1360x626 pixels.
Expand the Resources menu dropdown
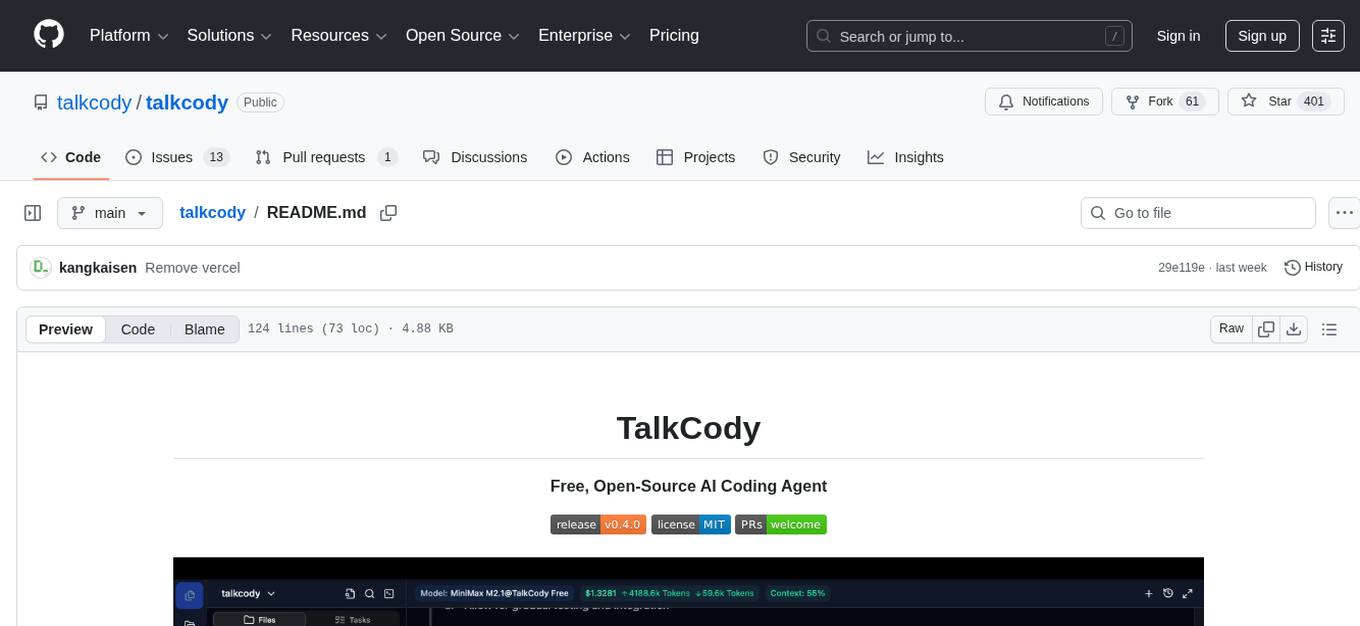pyautogui.click(x=338, y=35)
